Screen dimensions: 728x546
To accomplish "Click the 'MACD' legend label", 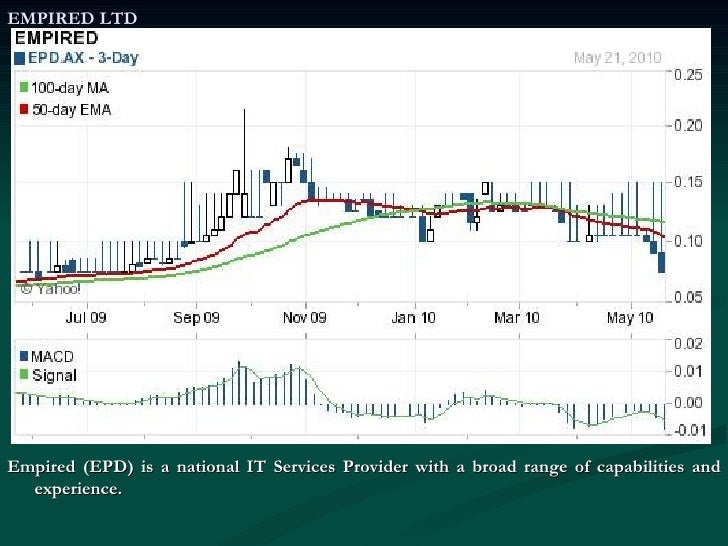I will [x=52, y=357].
